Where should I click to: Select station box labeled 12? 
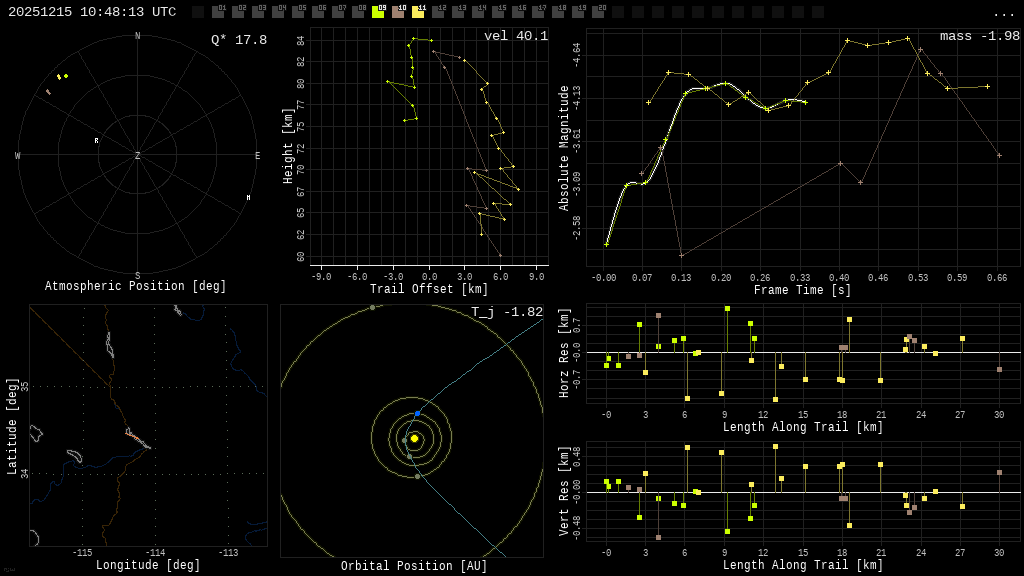click(x=438, y=12)
